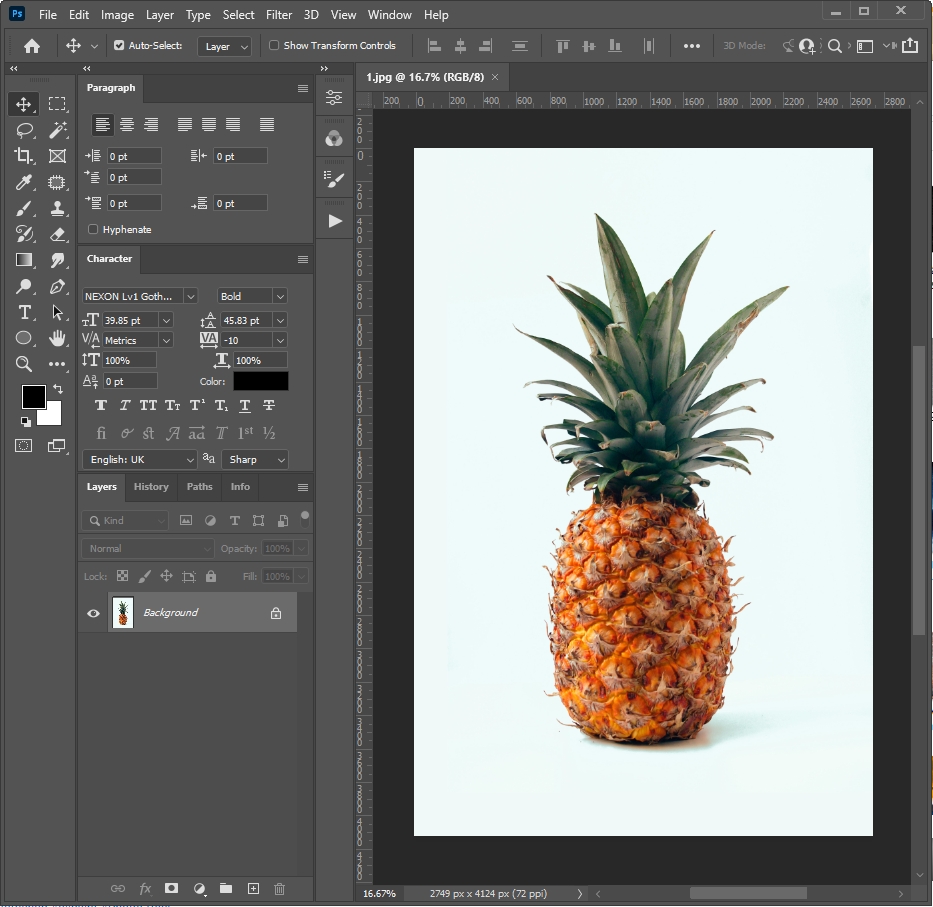Open the Sharp anti-aliasing dropdown
The width and height of the screenshot is (933, 907).
click(x=255, y=459)
